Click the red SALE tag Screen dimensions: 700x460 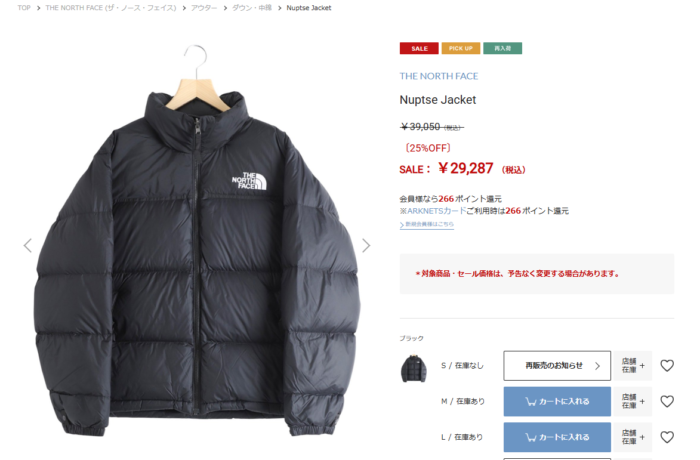(x=419, y=48)
